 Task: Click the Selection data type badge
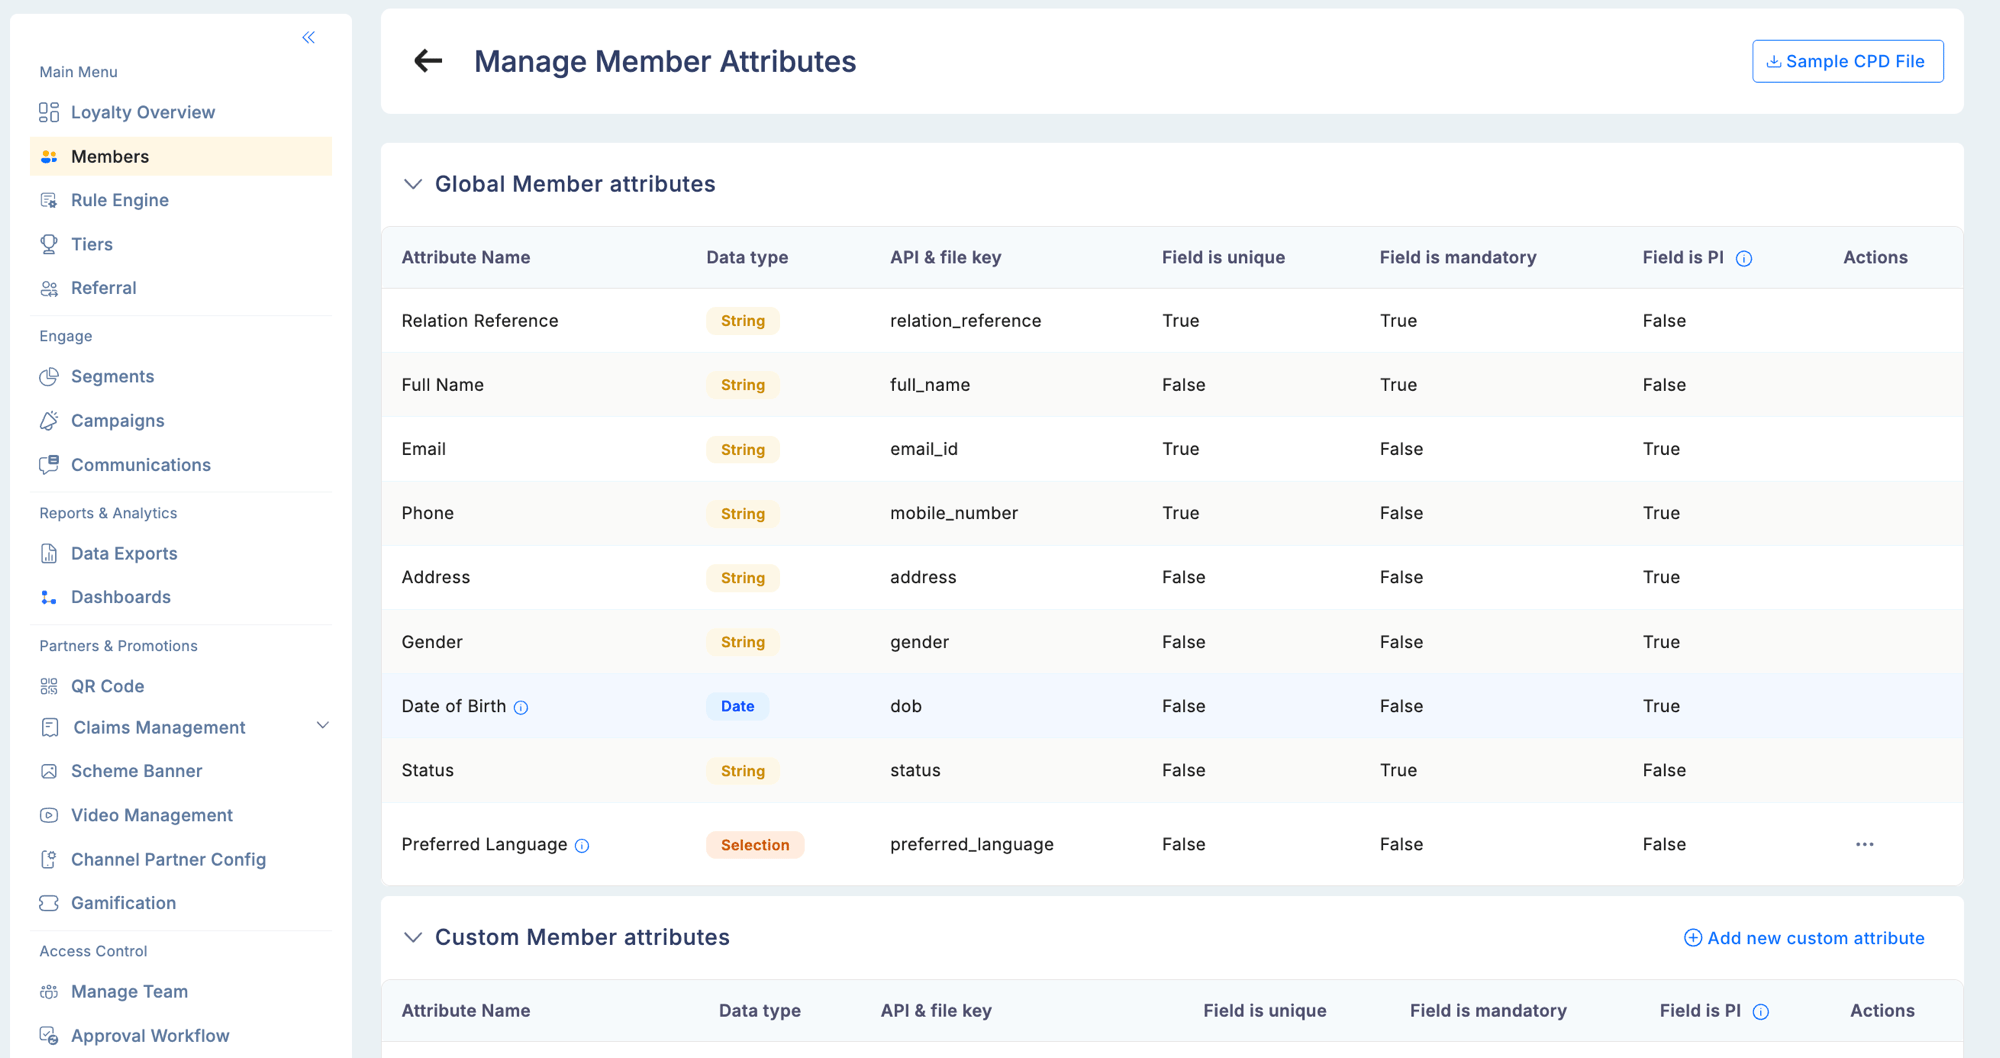(755, 845)
